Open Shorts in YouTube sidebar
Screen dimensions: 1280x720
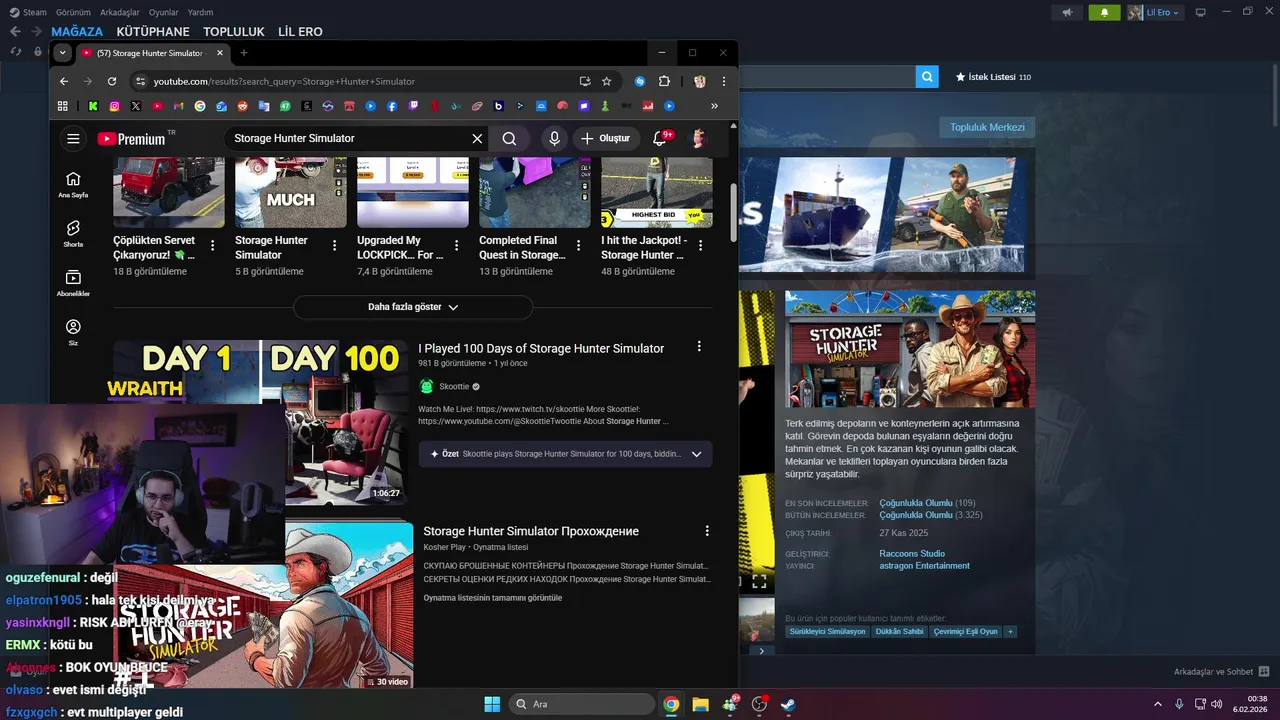click(x=73, y=234)
